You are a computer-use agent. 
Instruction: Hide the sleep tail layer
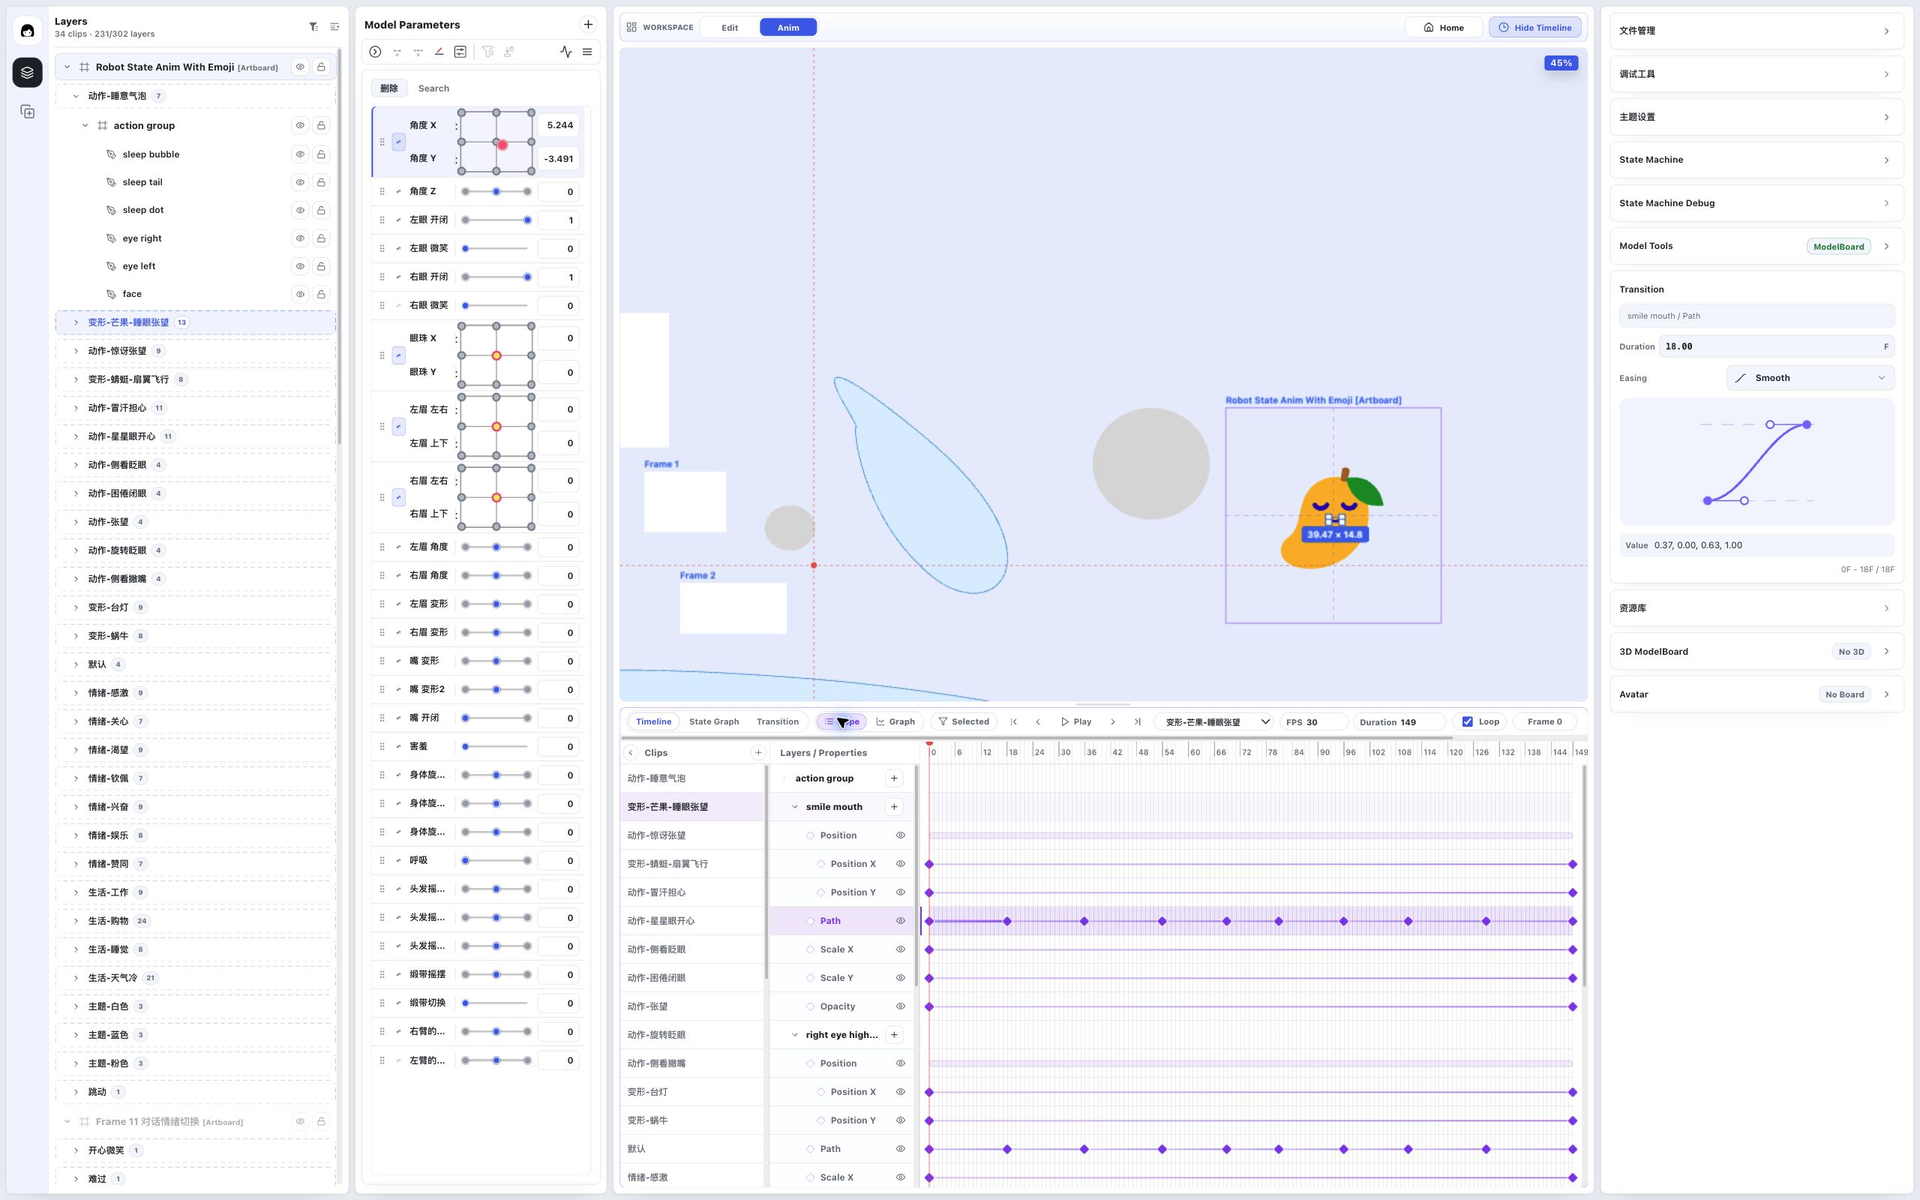pyautogui.click(x=299, y=183)
